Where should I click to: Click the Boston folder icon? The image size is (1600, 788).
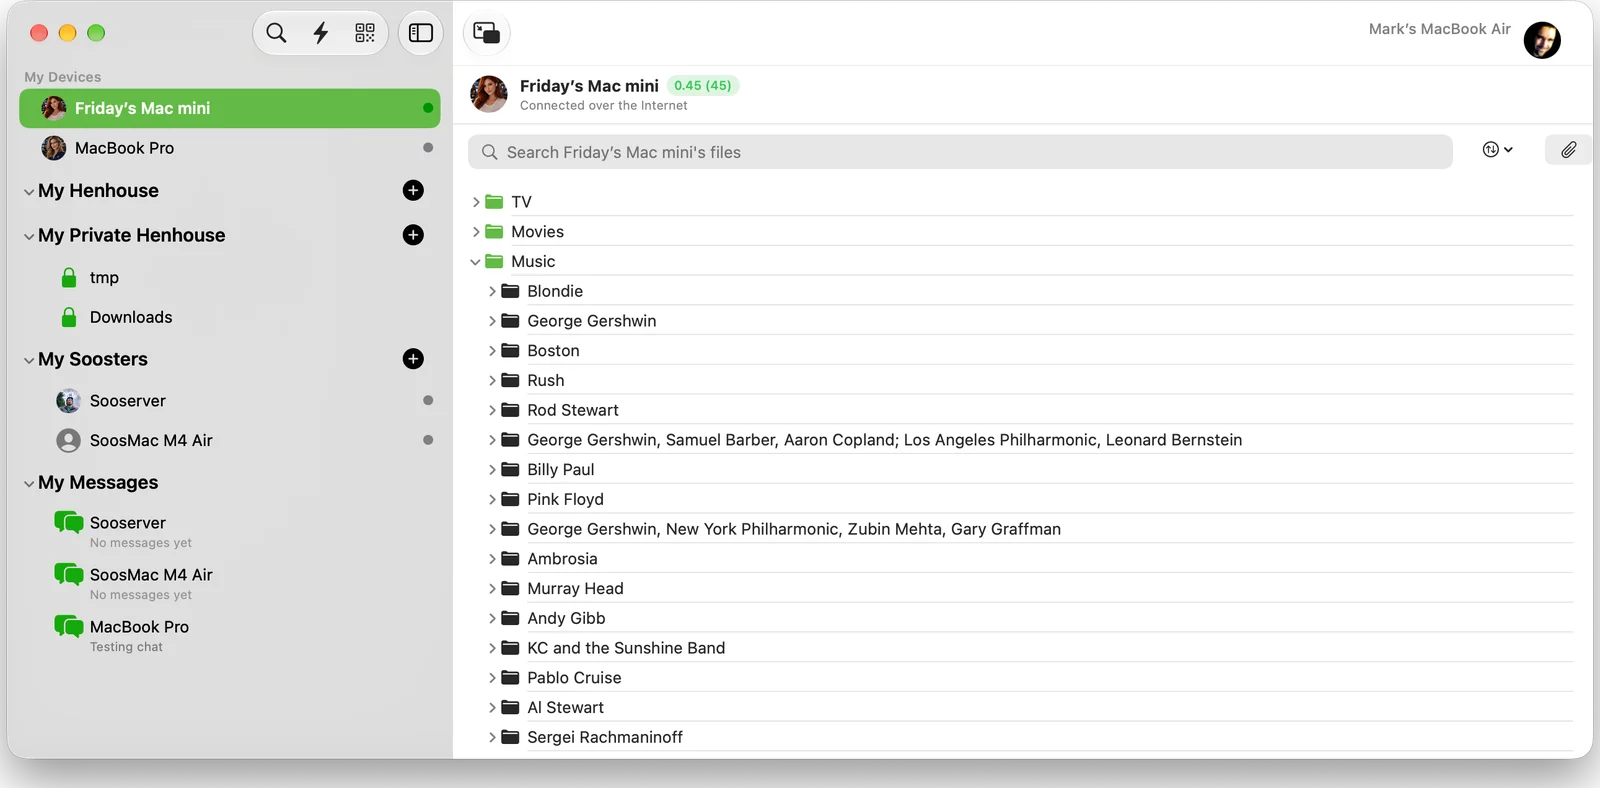[x=510, y=350]
